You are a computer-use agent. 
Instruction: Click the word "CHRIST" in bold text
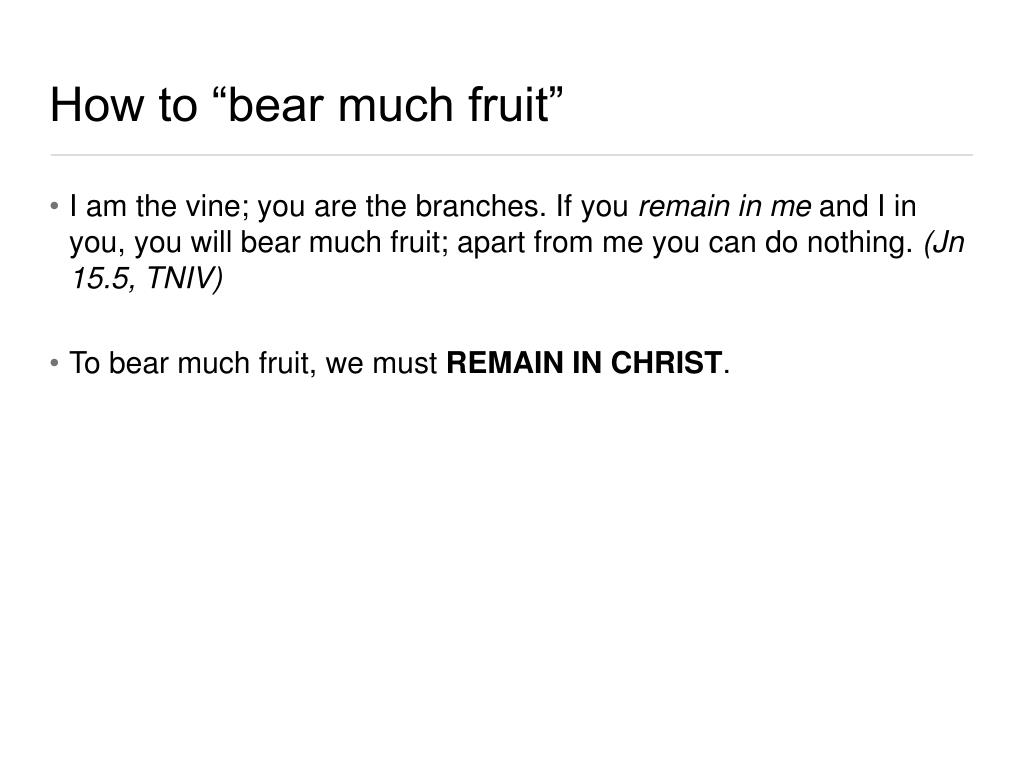click(666, 363)
